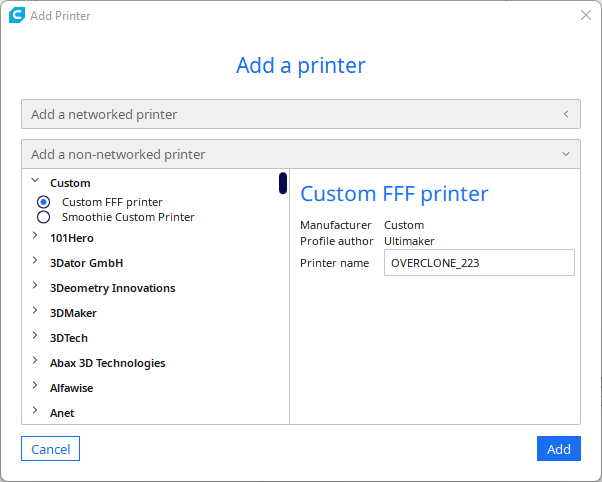The height and width of the screenshot is (482, 602).
Task: Click the 'Manufacturer' field label
Action: (336, 225)
